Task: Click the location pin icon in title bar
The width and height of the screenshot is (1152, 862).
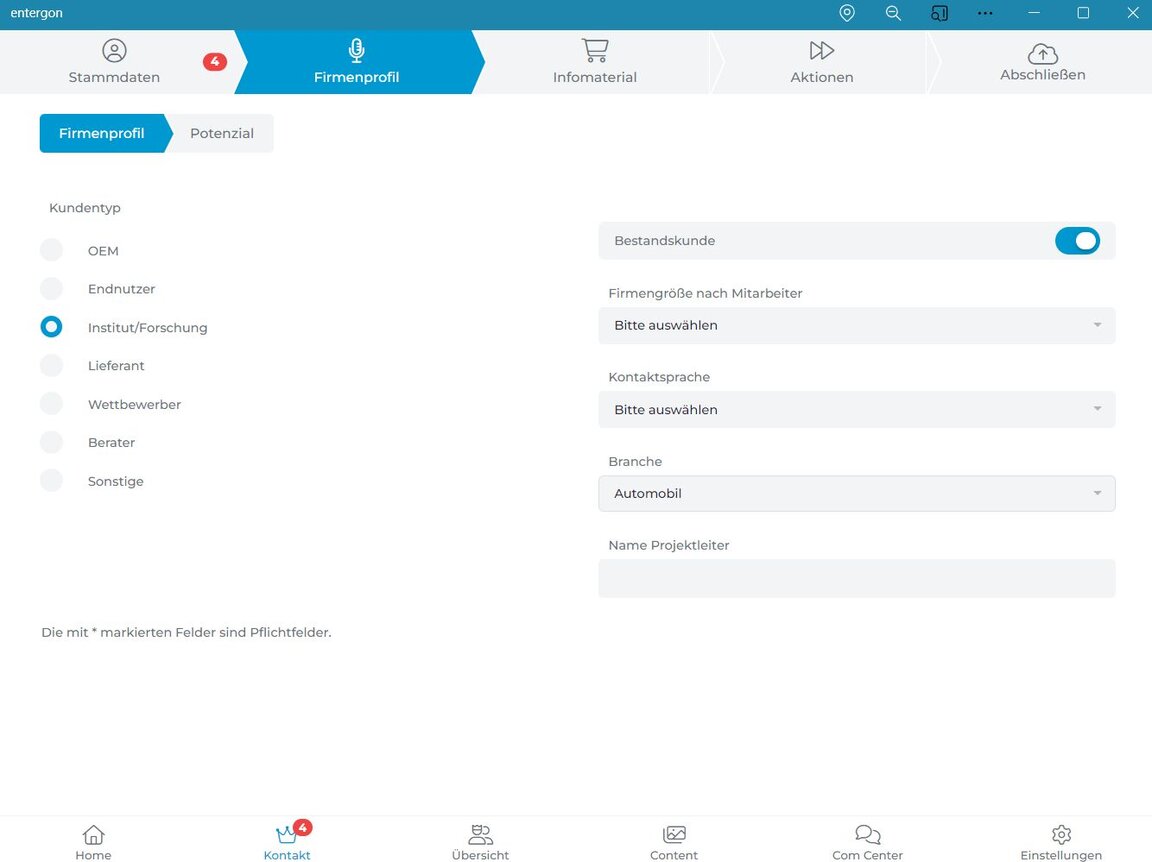Action: (x=847, y=13)
